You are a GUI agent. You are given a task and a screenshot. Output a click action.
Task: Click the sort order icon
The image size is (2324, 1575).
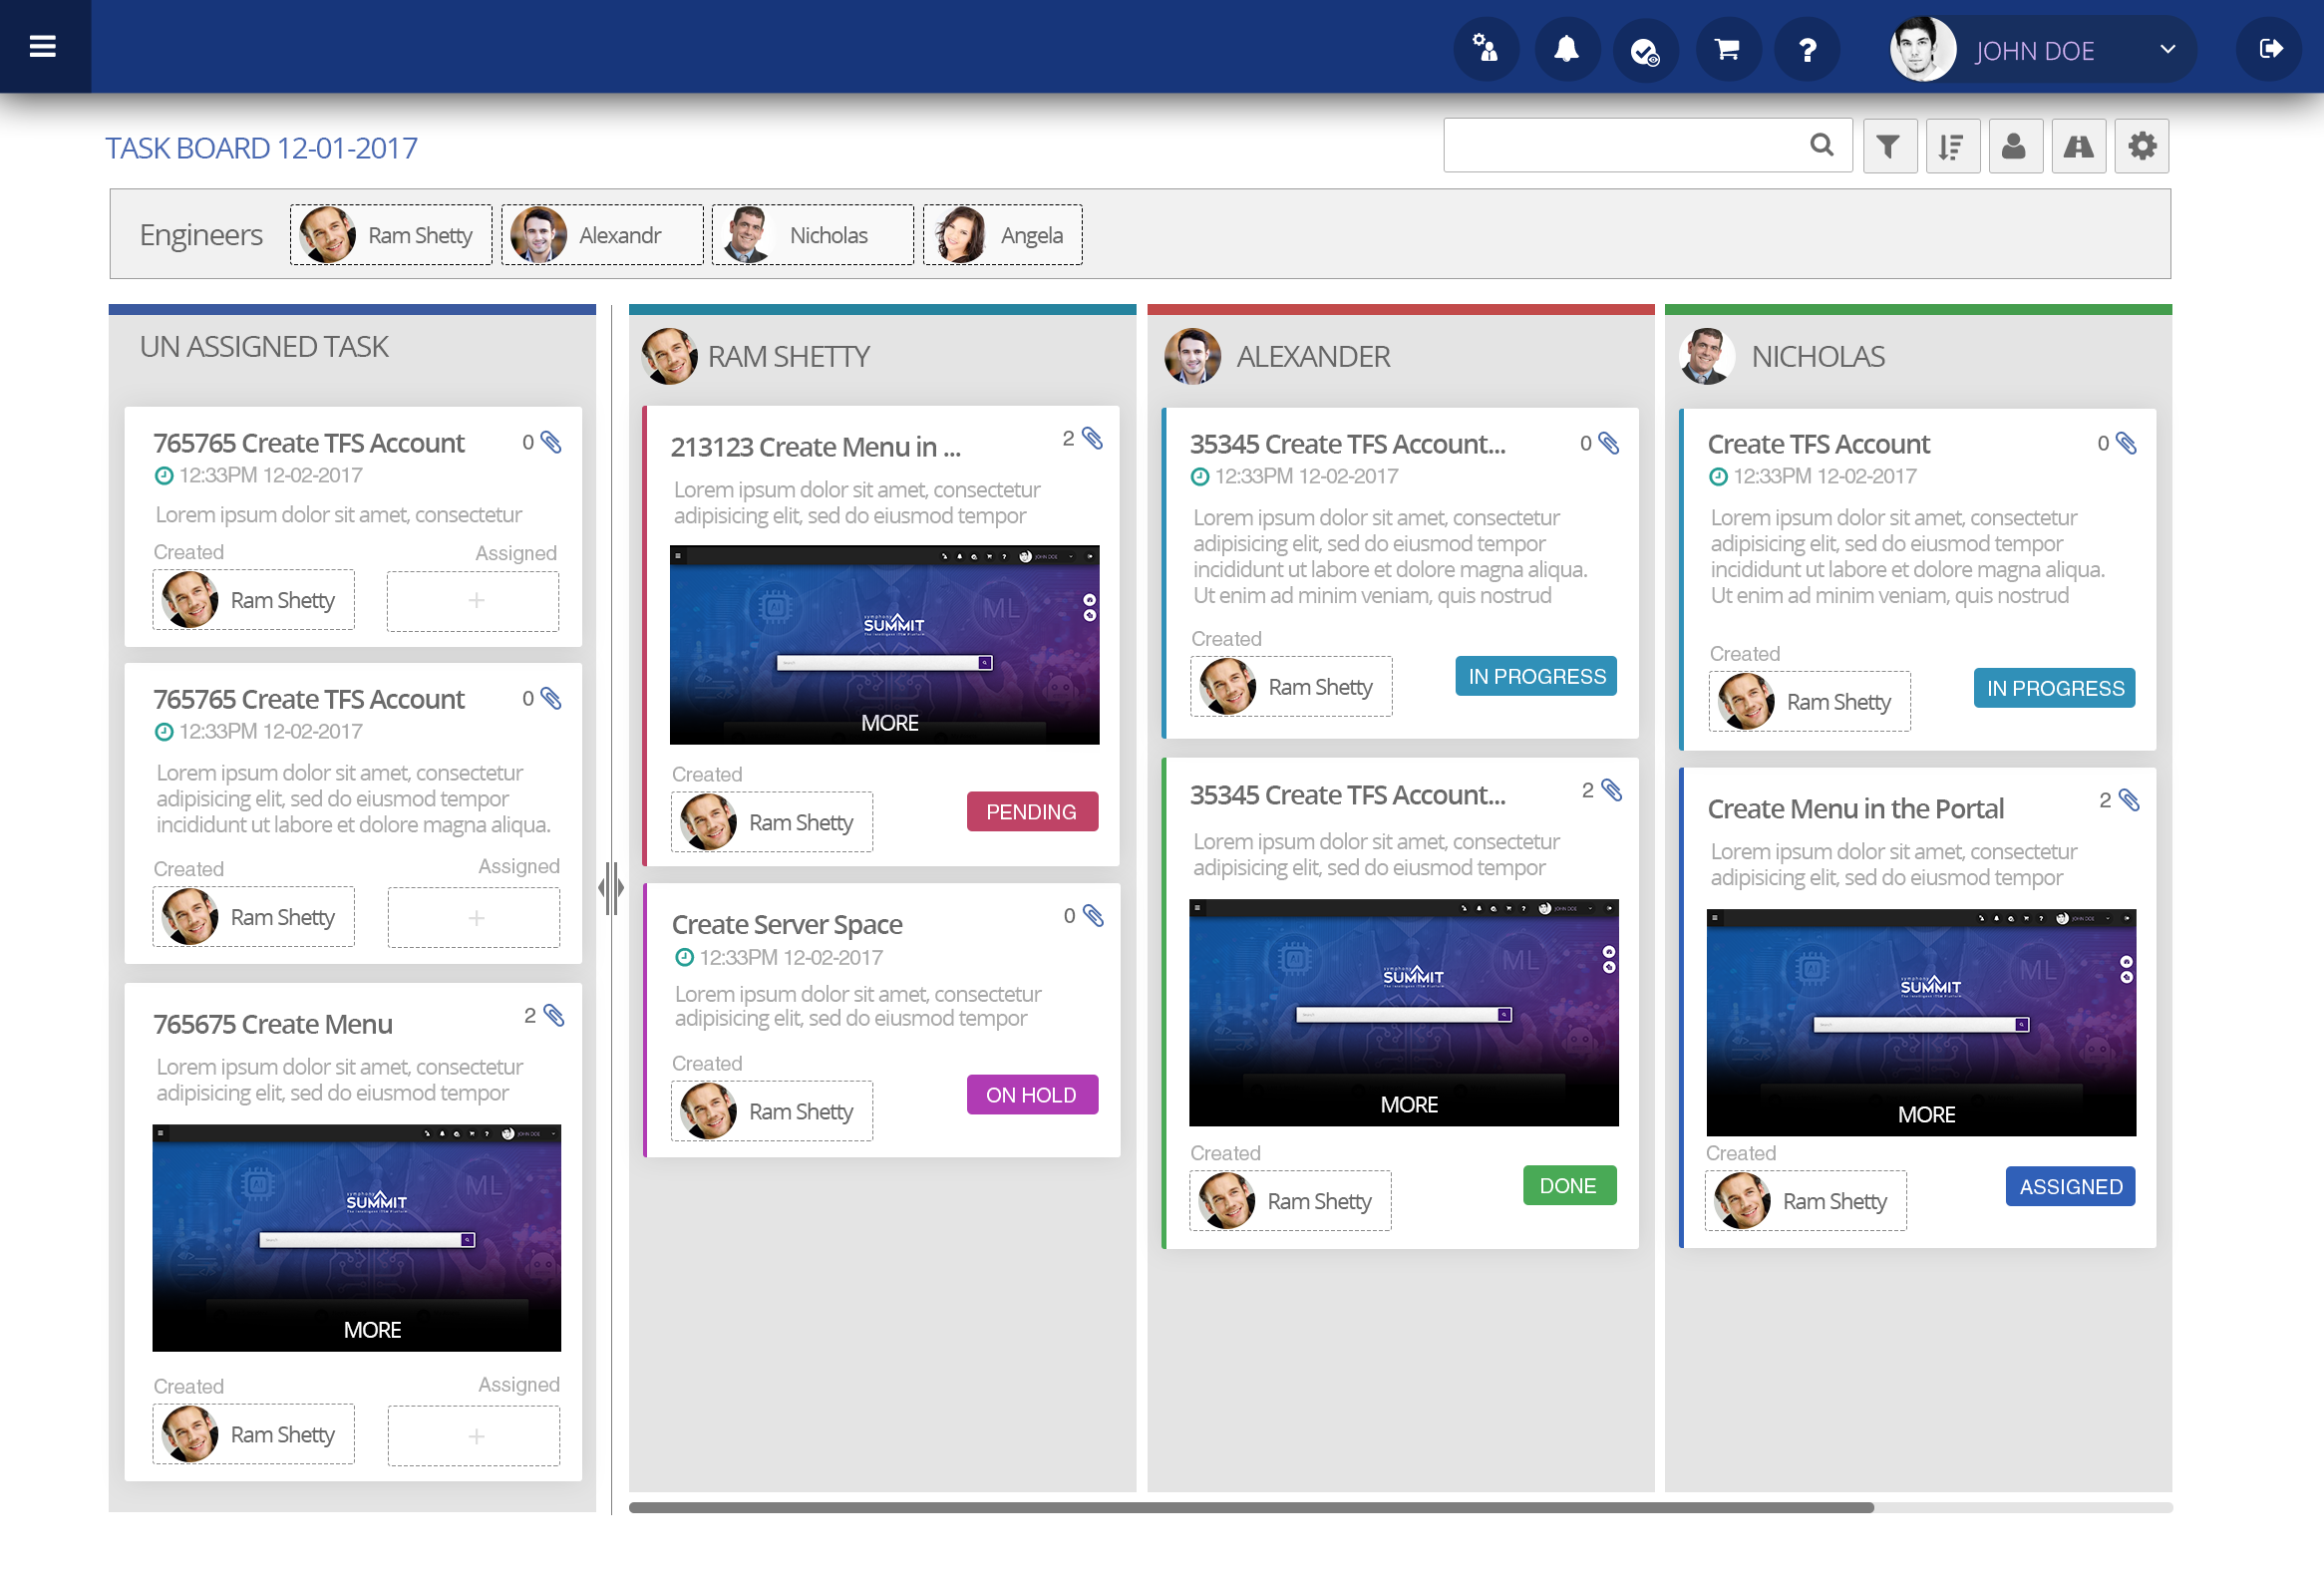coord(1952,147)
